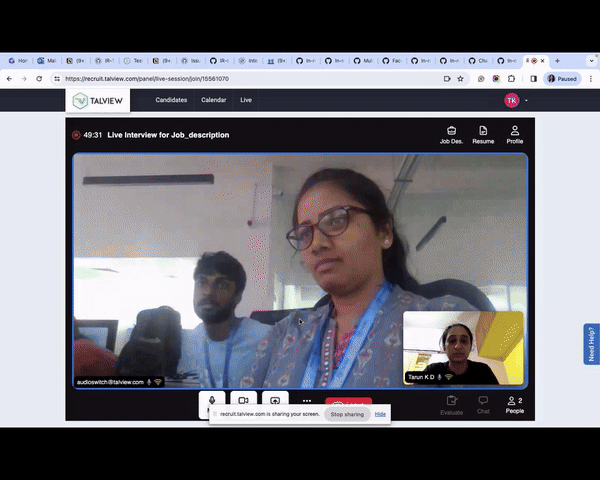Click the mic icon beside Tarun K D
Viewport: 600px width, 480px height.
(439, 377)
